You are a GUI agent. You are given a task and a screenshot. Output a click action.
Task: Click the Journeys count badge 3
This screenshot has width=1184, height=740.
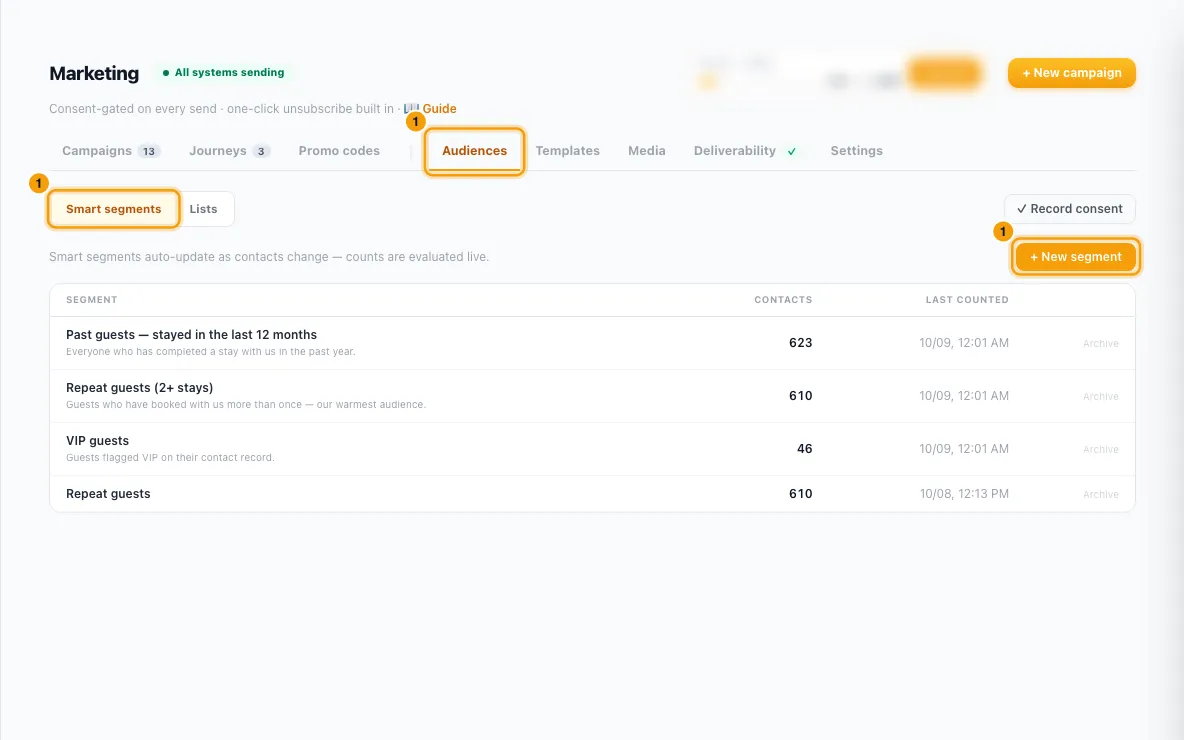click(261, 151)
